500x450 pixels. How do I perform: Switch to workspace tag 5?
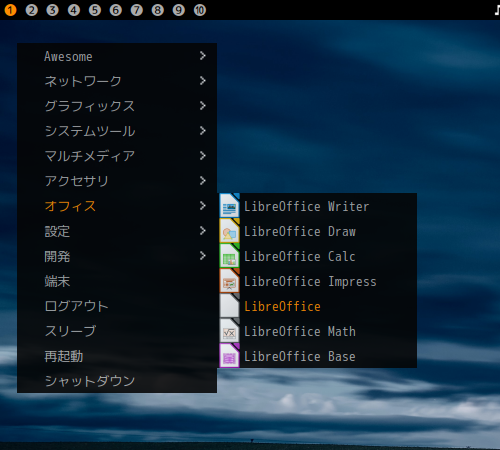pos(95,10)
